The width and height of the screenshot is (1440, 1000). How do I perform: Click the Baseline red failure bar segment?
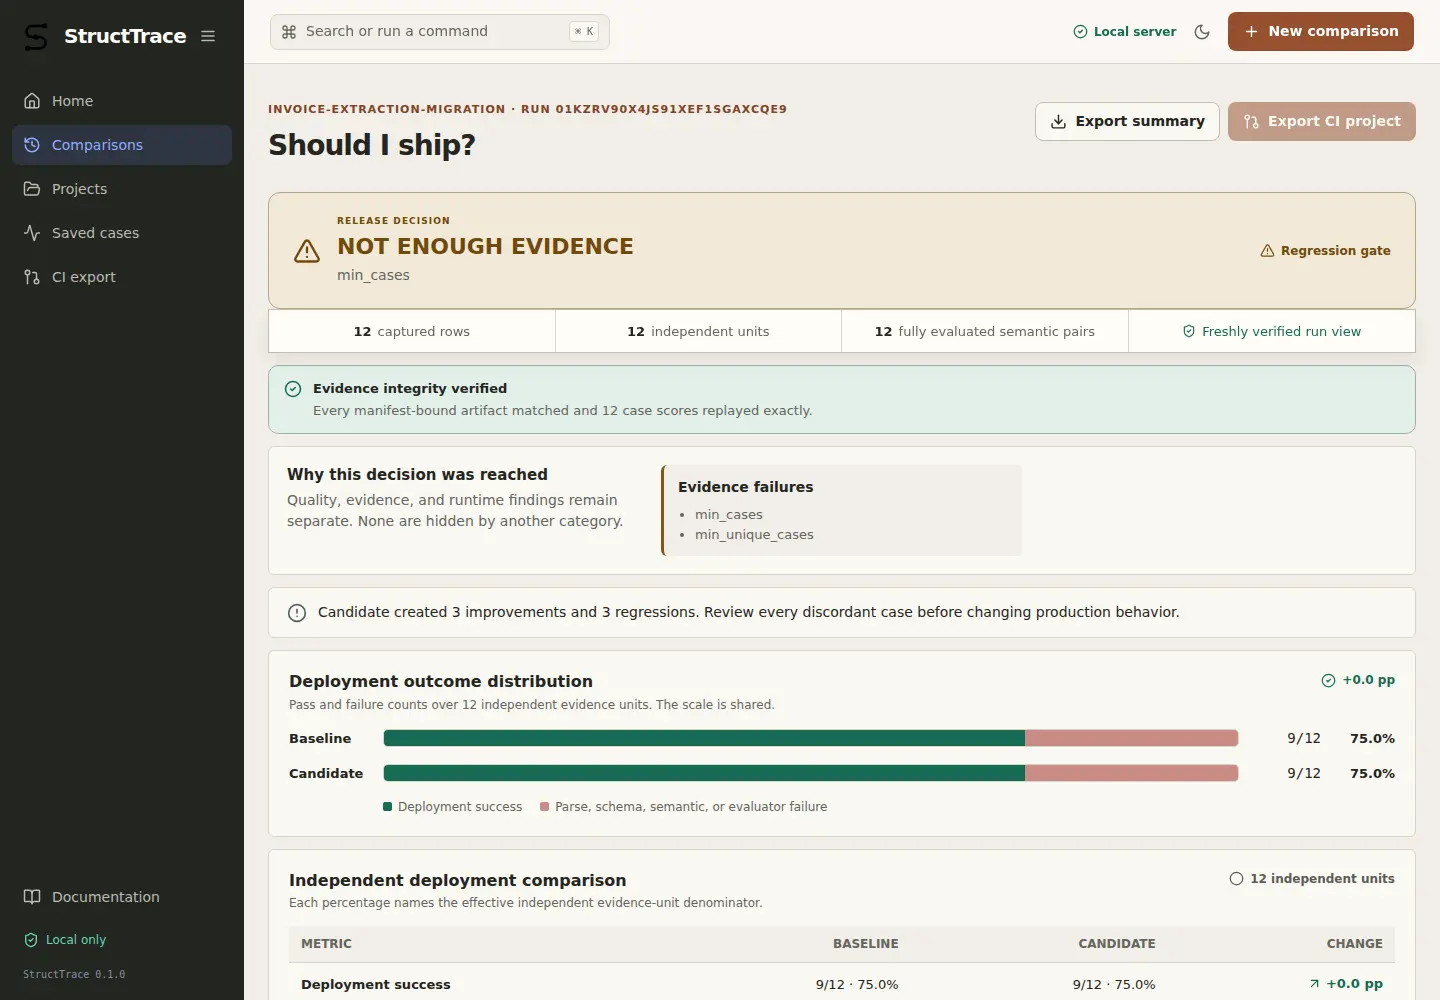1132,738
